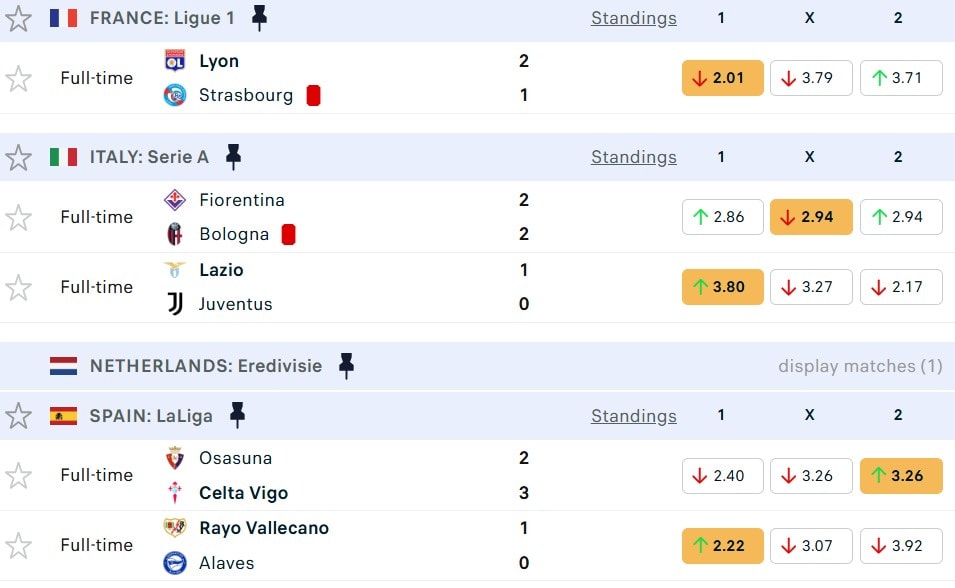Click the Fiorentina club crest
The width and height of the screenshot is (955, 588).
tap(175, 200)
